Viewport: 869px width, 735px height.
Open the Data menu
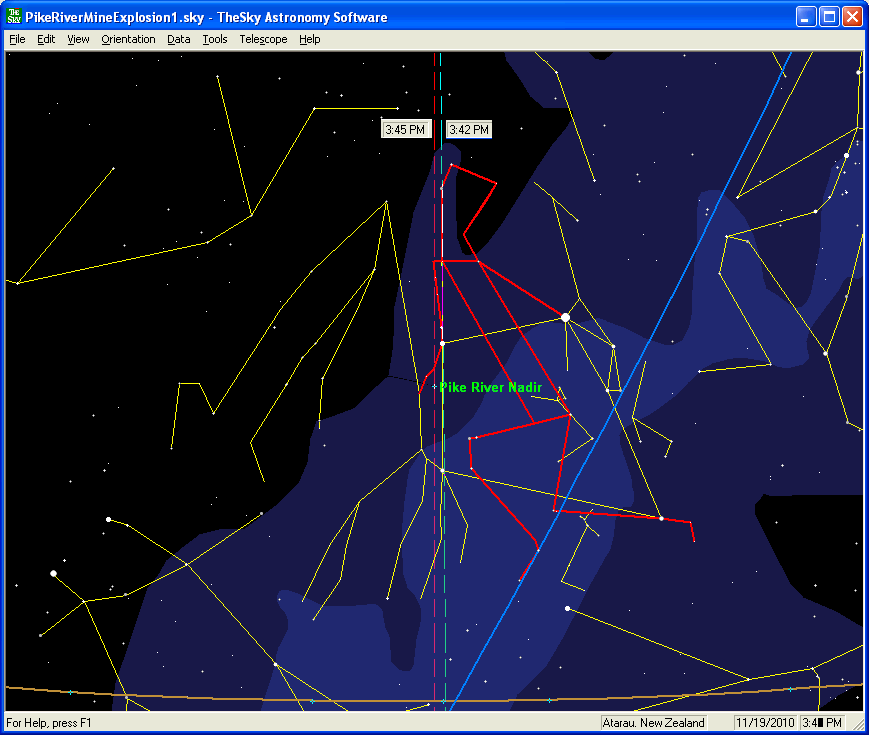pyautogui.click(x=179, y=39)
